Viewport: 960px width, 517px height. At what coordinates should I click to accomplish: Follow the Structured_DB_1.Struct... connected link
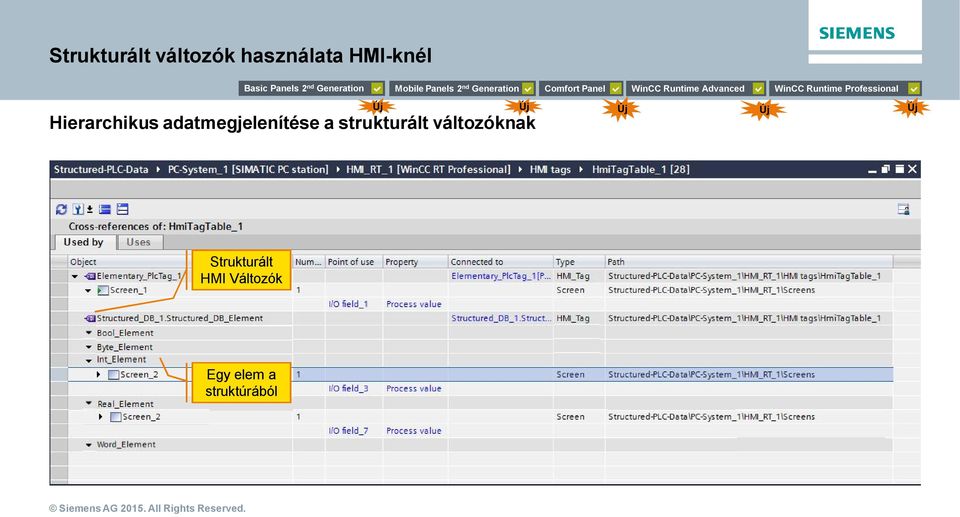click(501, 319)
